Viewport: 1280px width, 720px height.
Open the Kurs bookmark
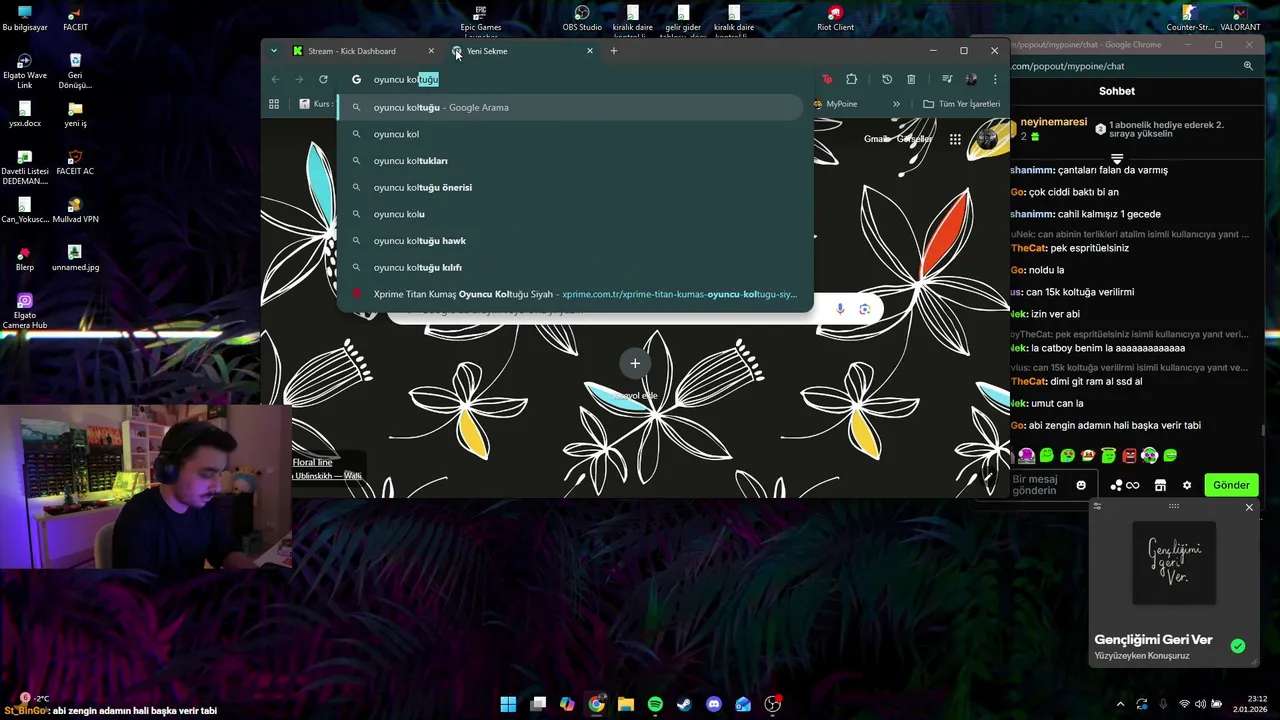pyautogui.click(x=315, y=104)
